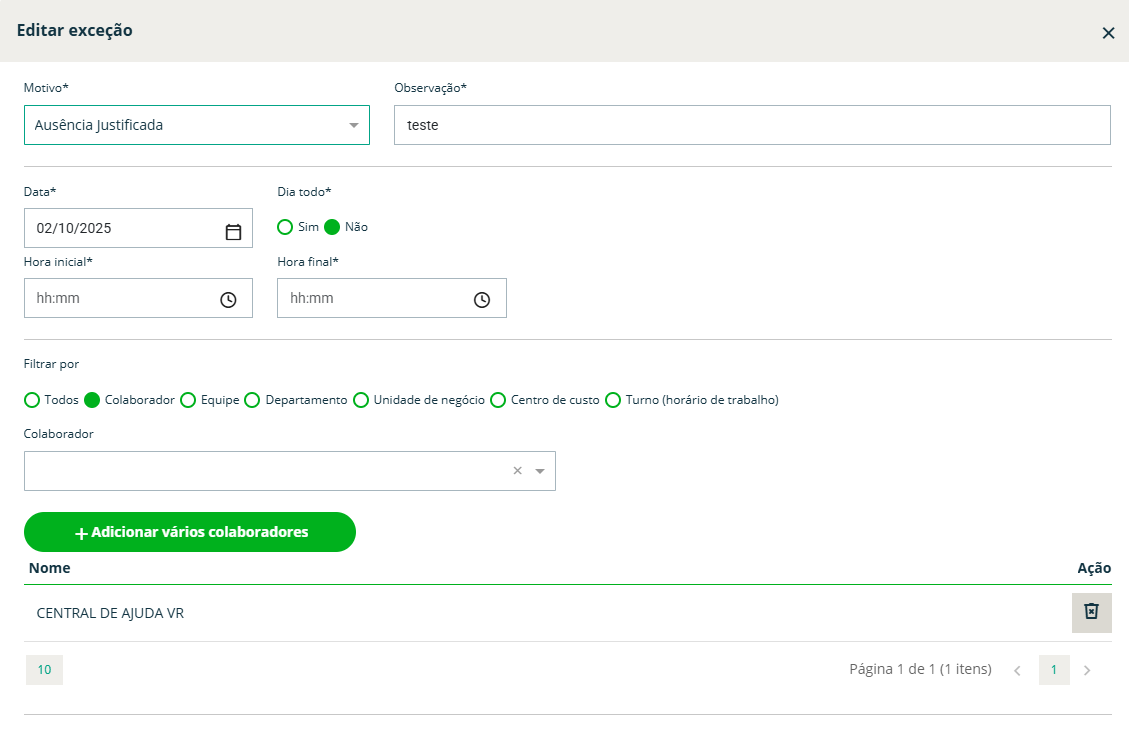Click the clock icon in Hora inicial
Image resolution: width=1129 pixels, height=730 pixels.
click(x=228, y=300)
